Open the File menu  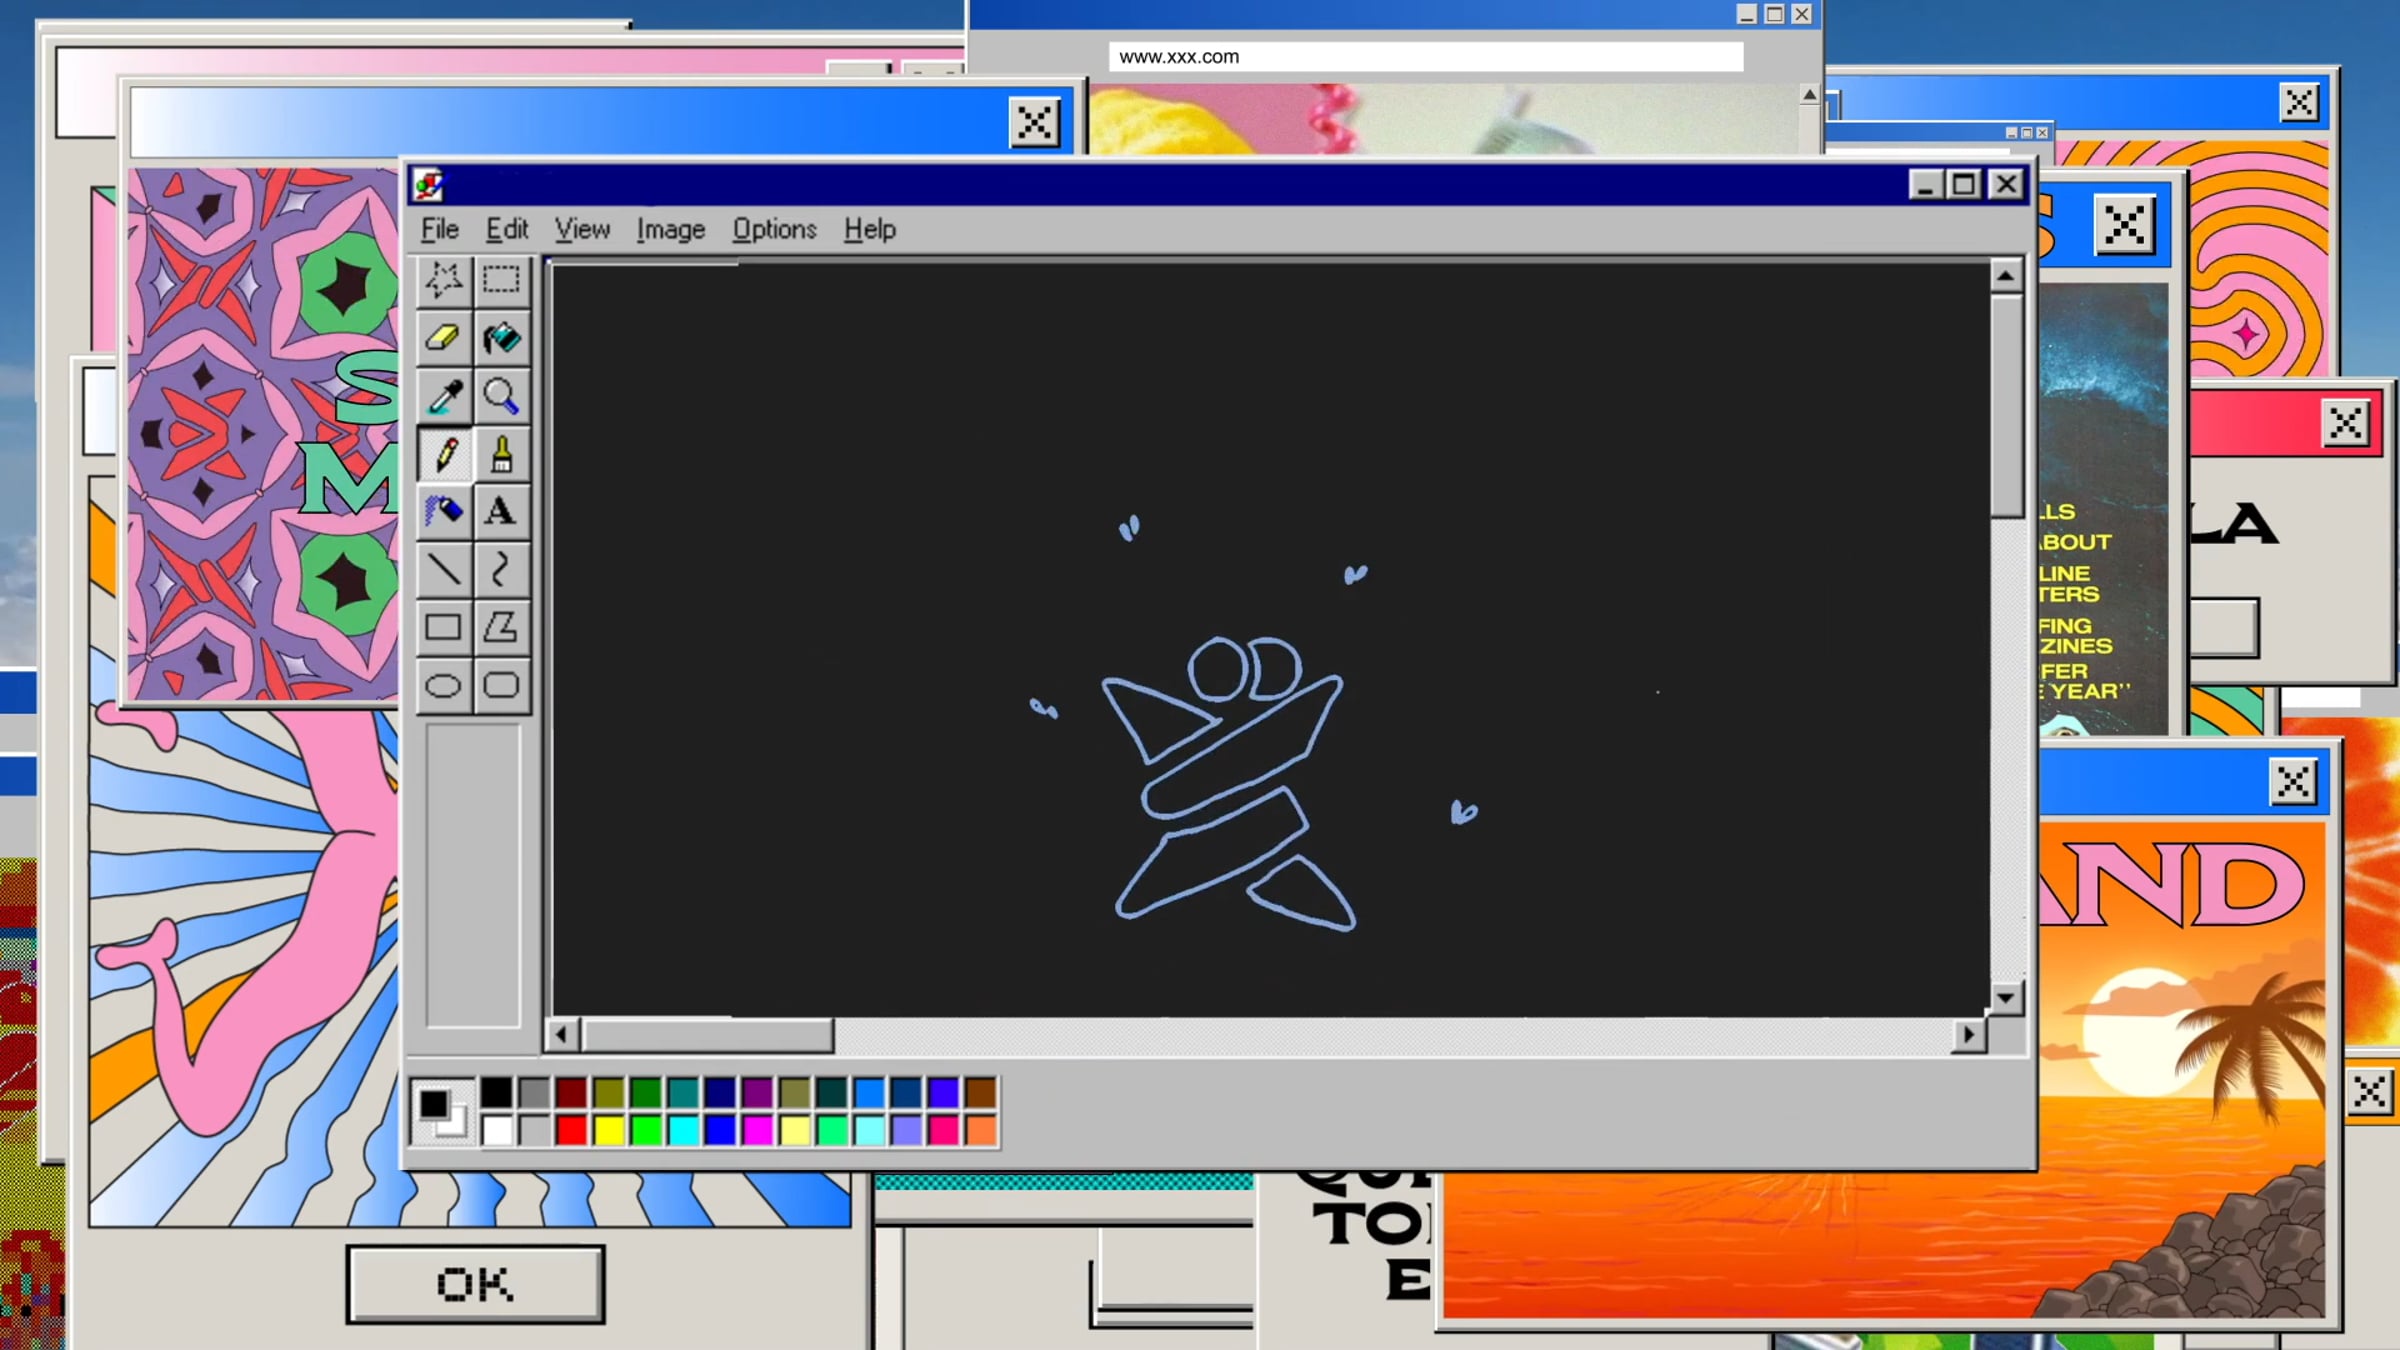click(x=440, y=229)
